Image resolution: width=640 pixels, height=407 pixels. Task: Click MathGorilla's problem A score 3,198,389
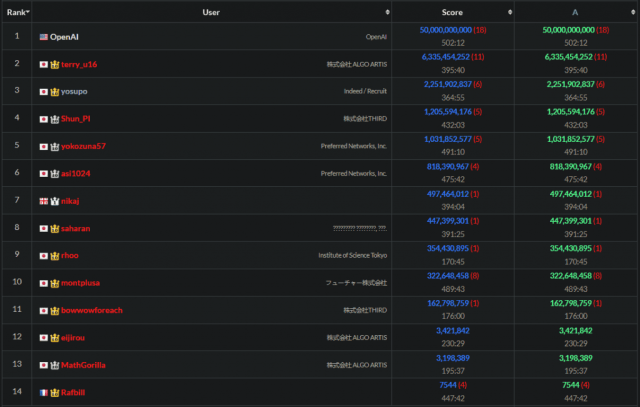point(576,358)
